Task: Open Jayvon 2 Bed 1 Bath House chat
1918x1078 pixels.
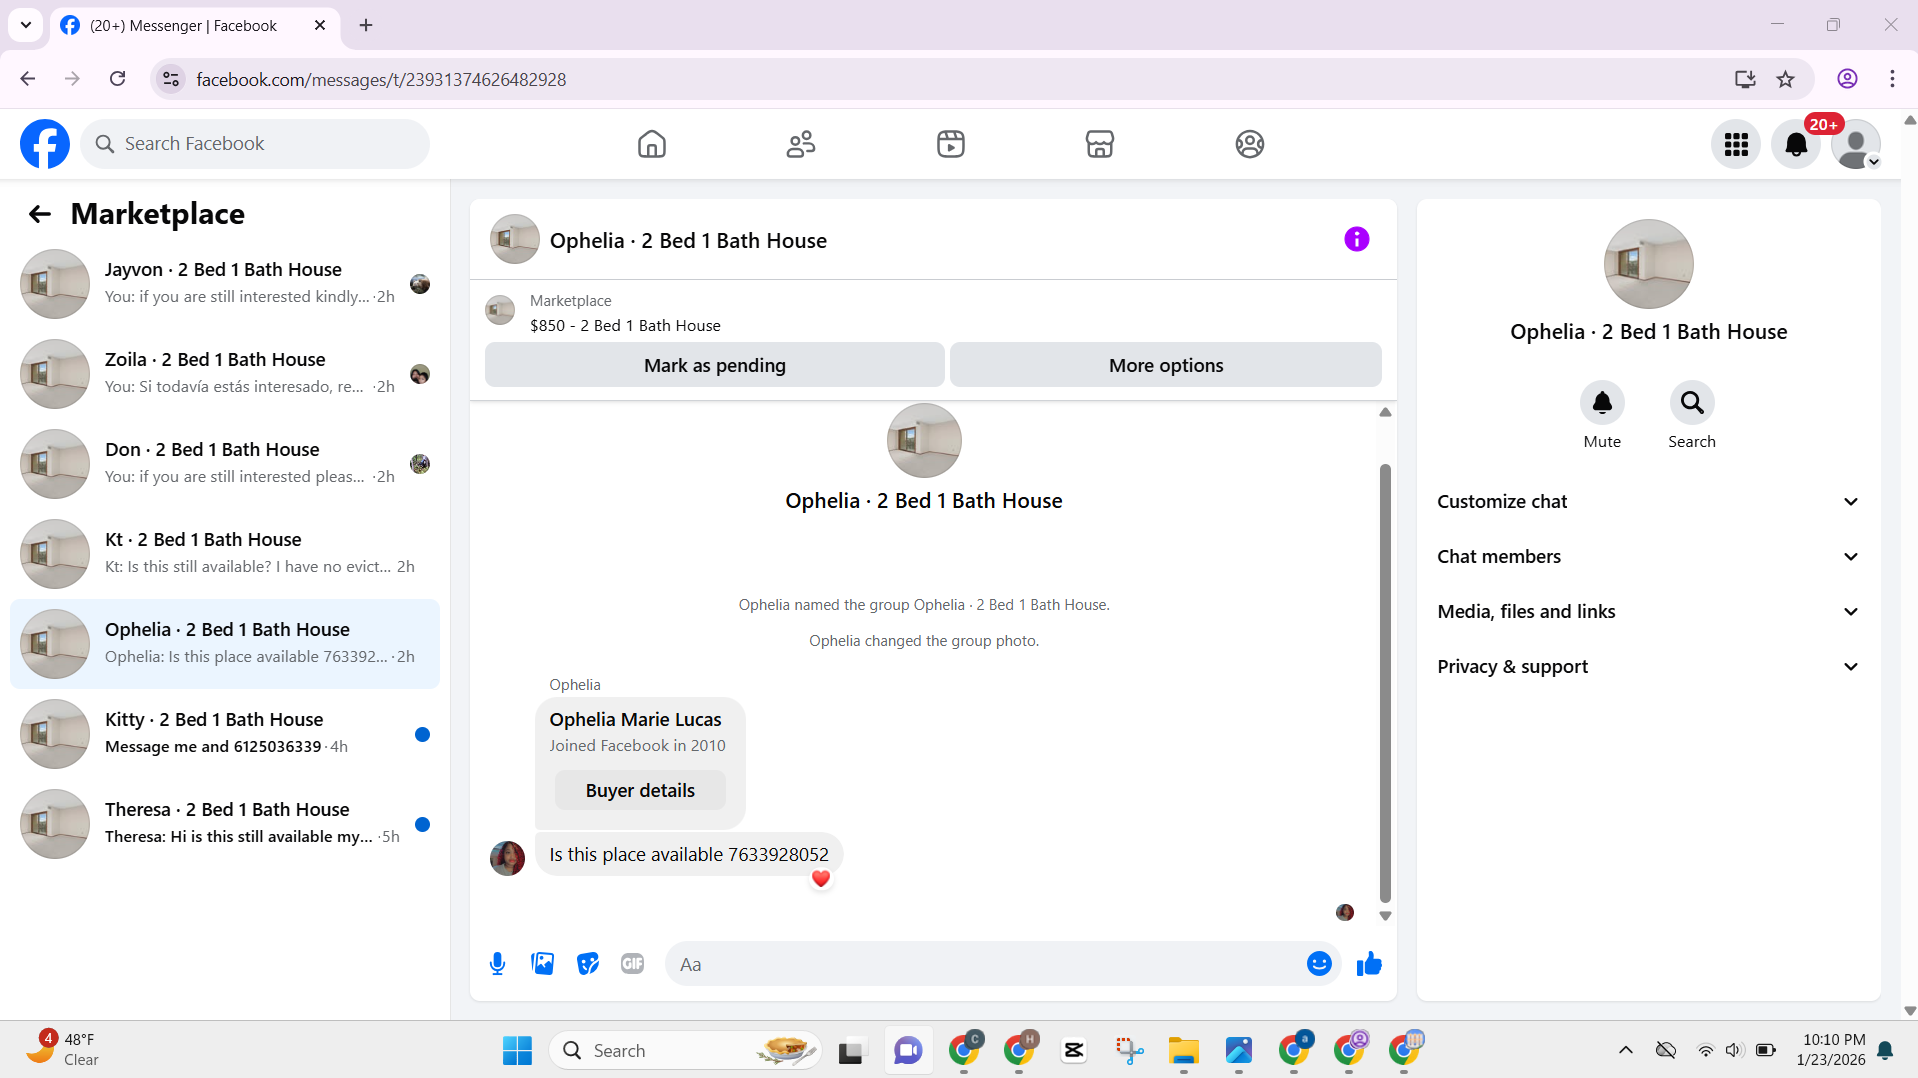Action: [225, 284]
